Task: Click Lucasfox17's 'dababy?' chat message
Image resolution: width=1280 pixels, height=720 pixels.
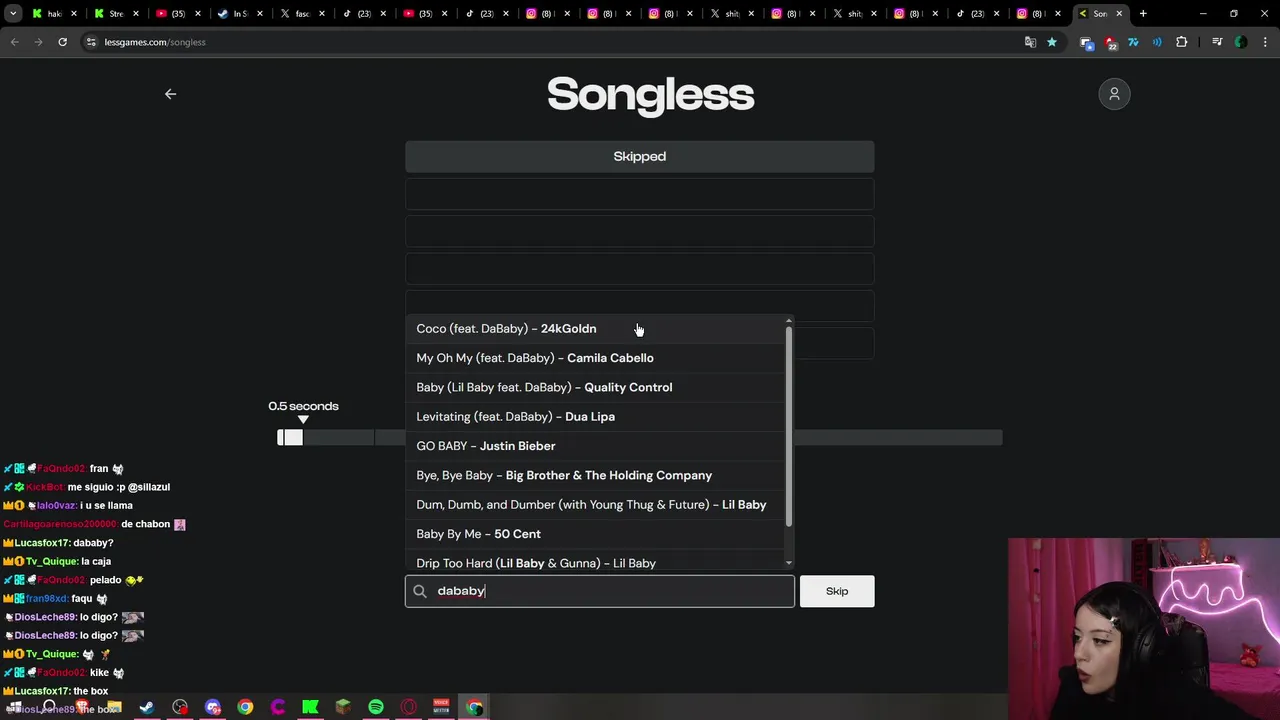Action: click(58, 543)
